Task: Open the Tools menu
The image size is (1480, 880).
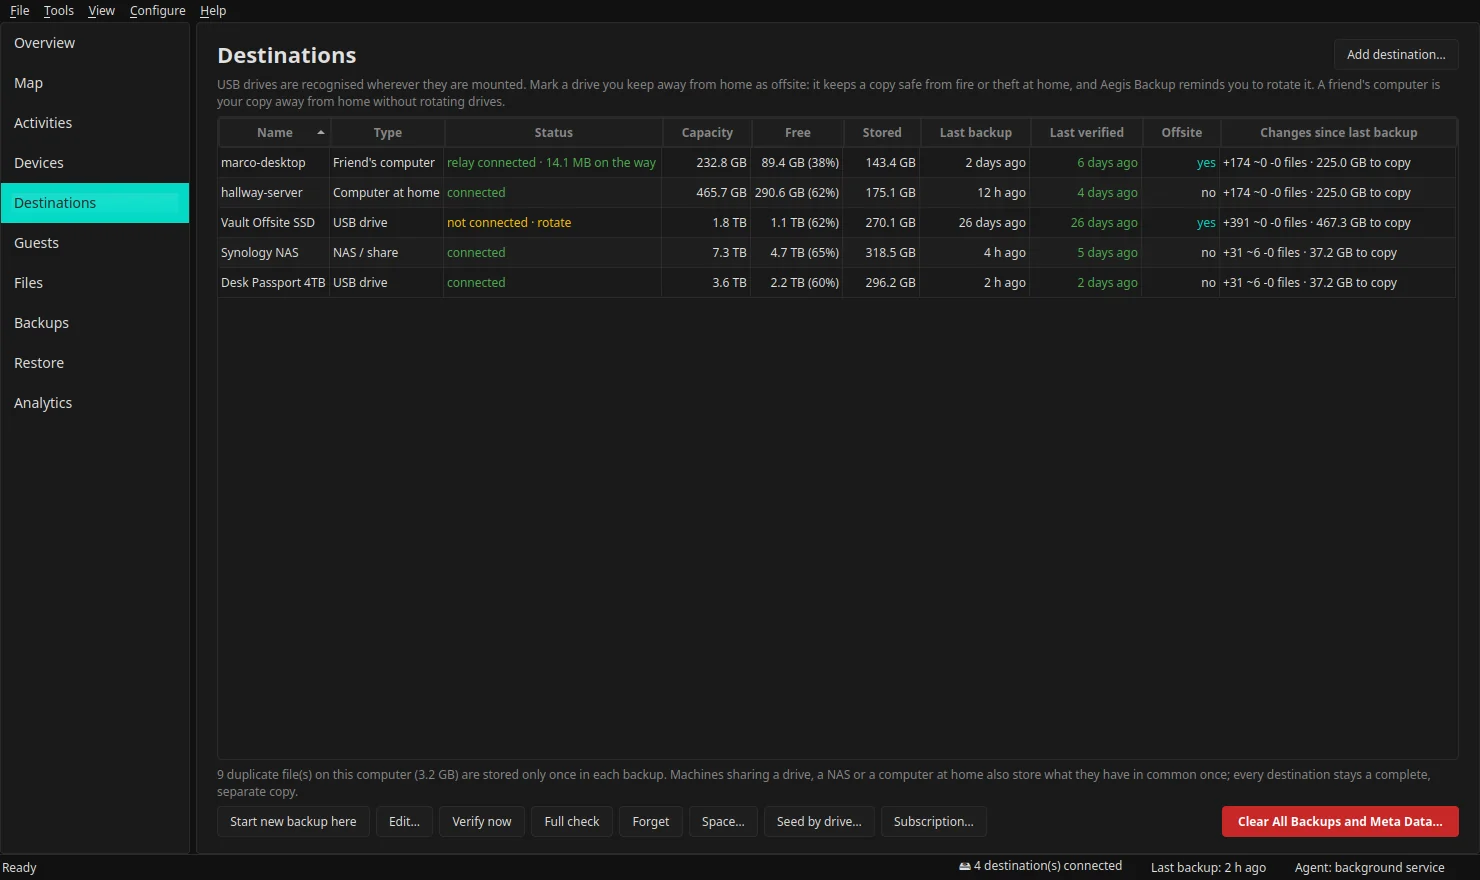Action: 59,11
